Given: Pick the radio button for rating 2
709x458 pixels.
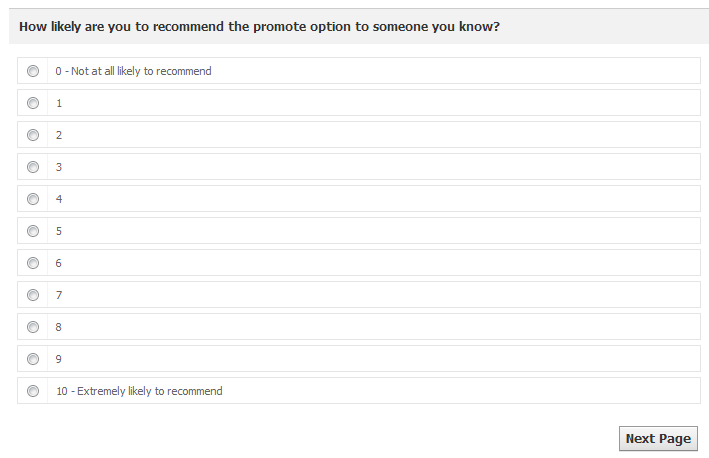Looking at the screenshot, I should pyautogui.click(x=33, y=135).
